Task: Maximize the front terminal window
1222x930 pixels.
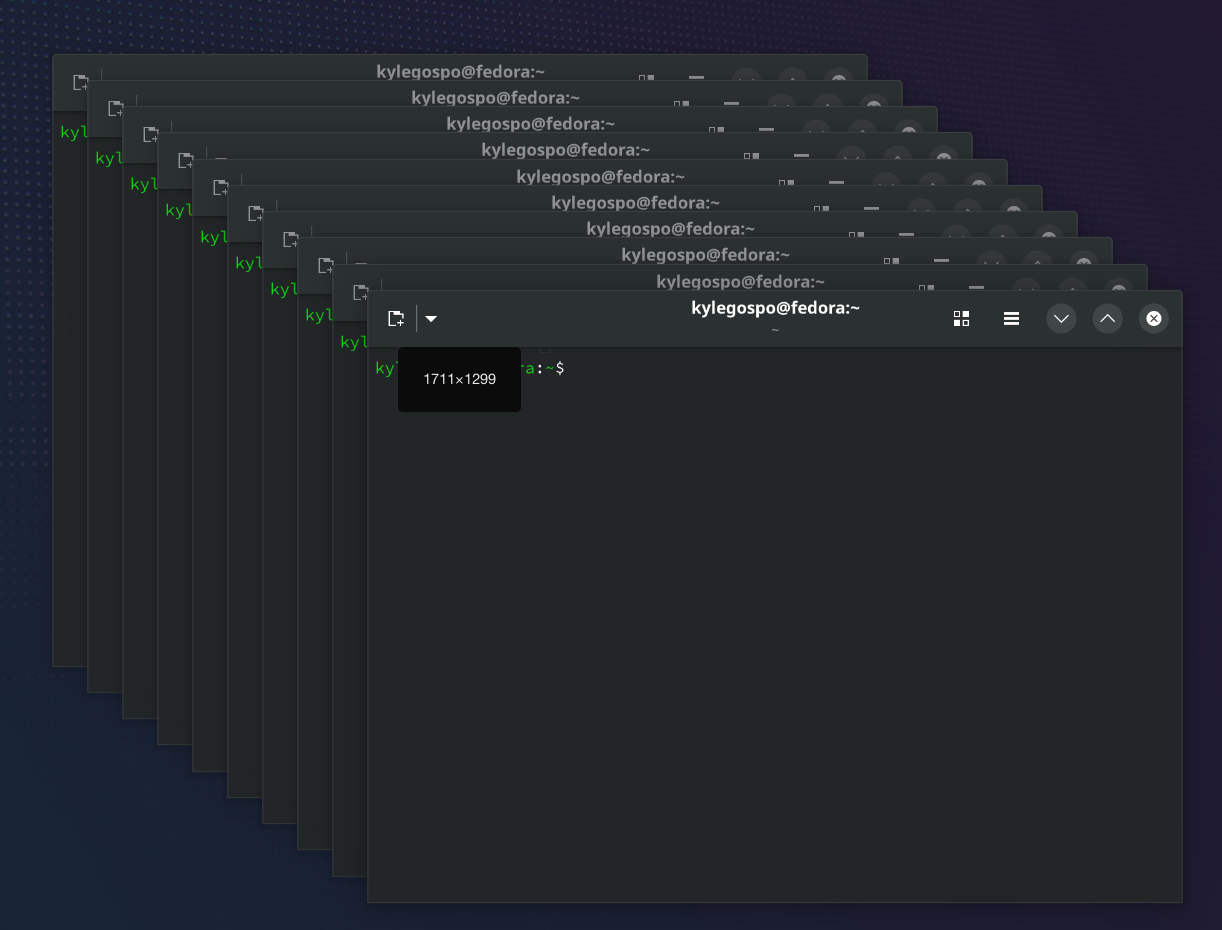Action: (x=1107, y=319)
